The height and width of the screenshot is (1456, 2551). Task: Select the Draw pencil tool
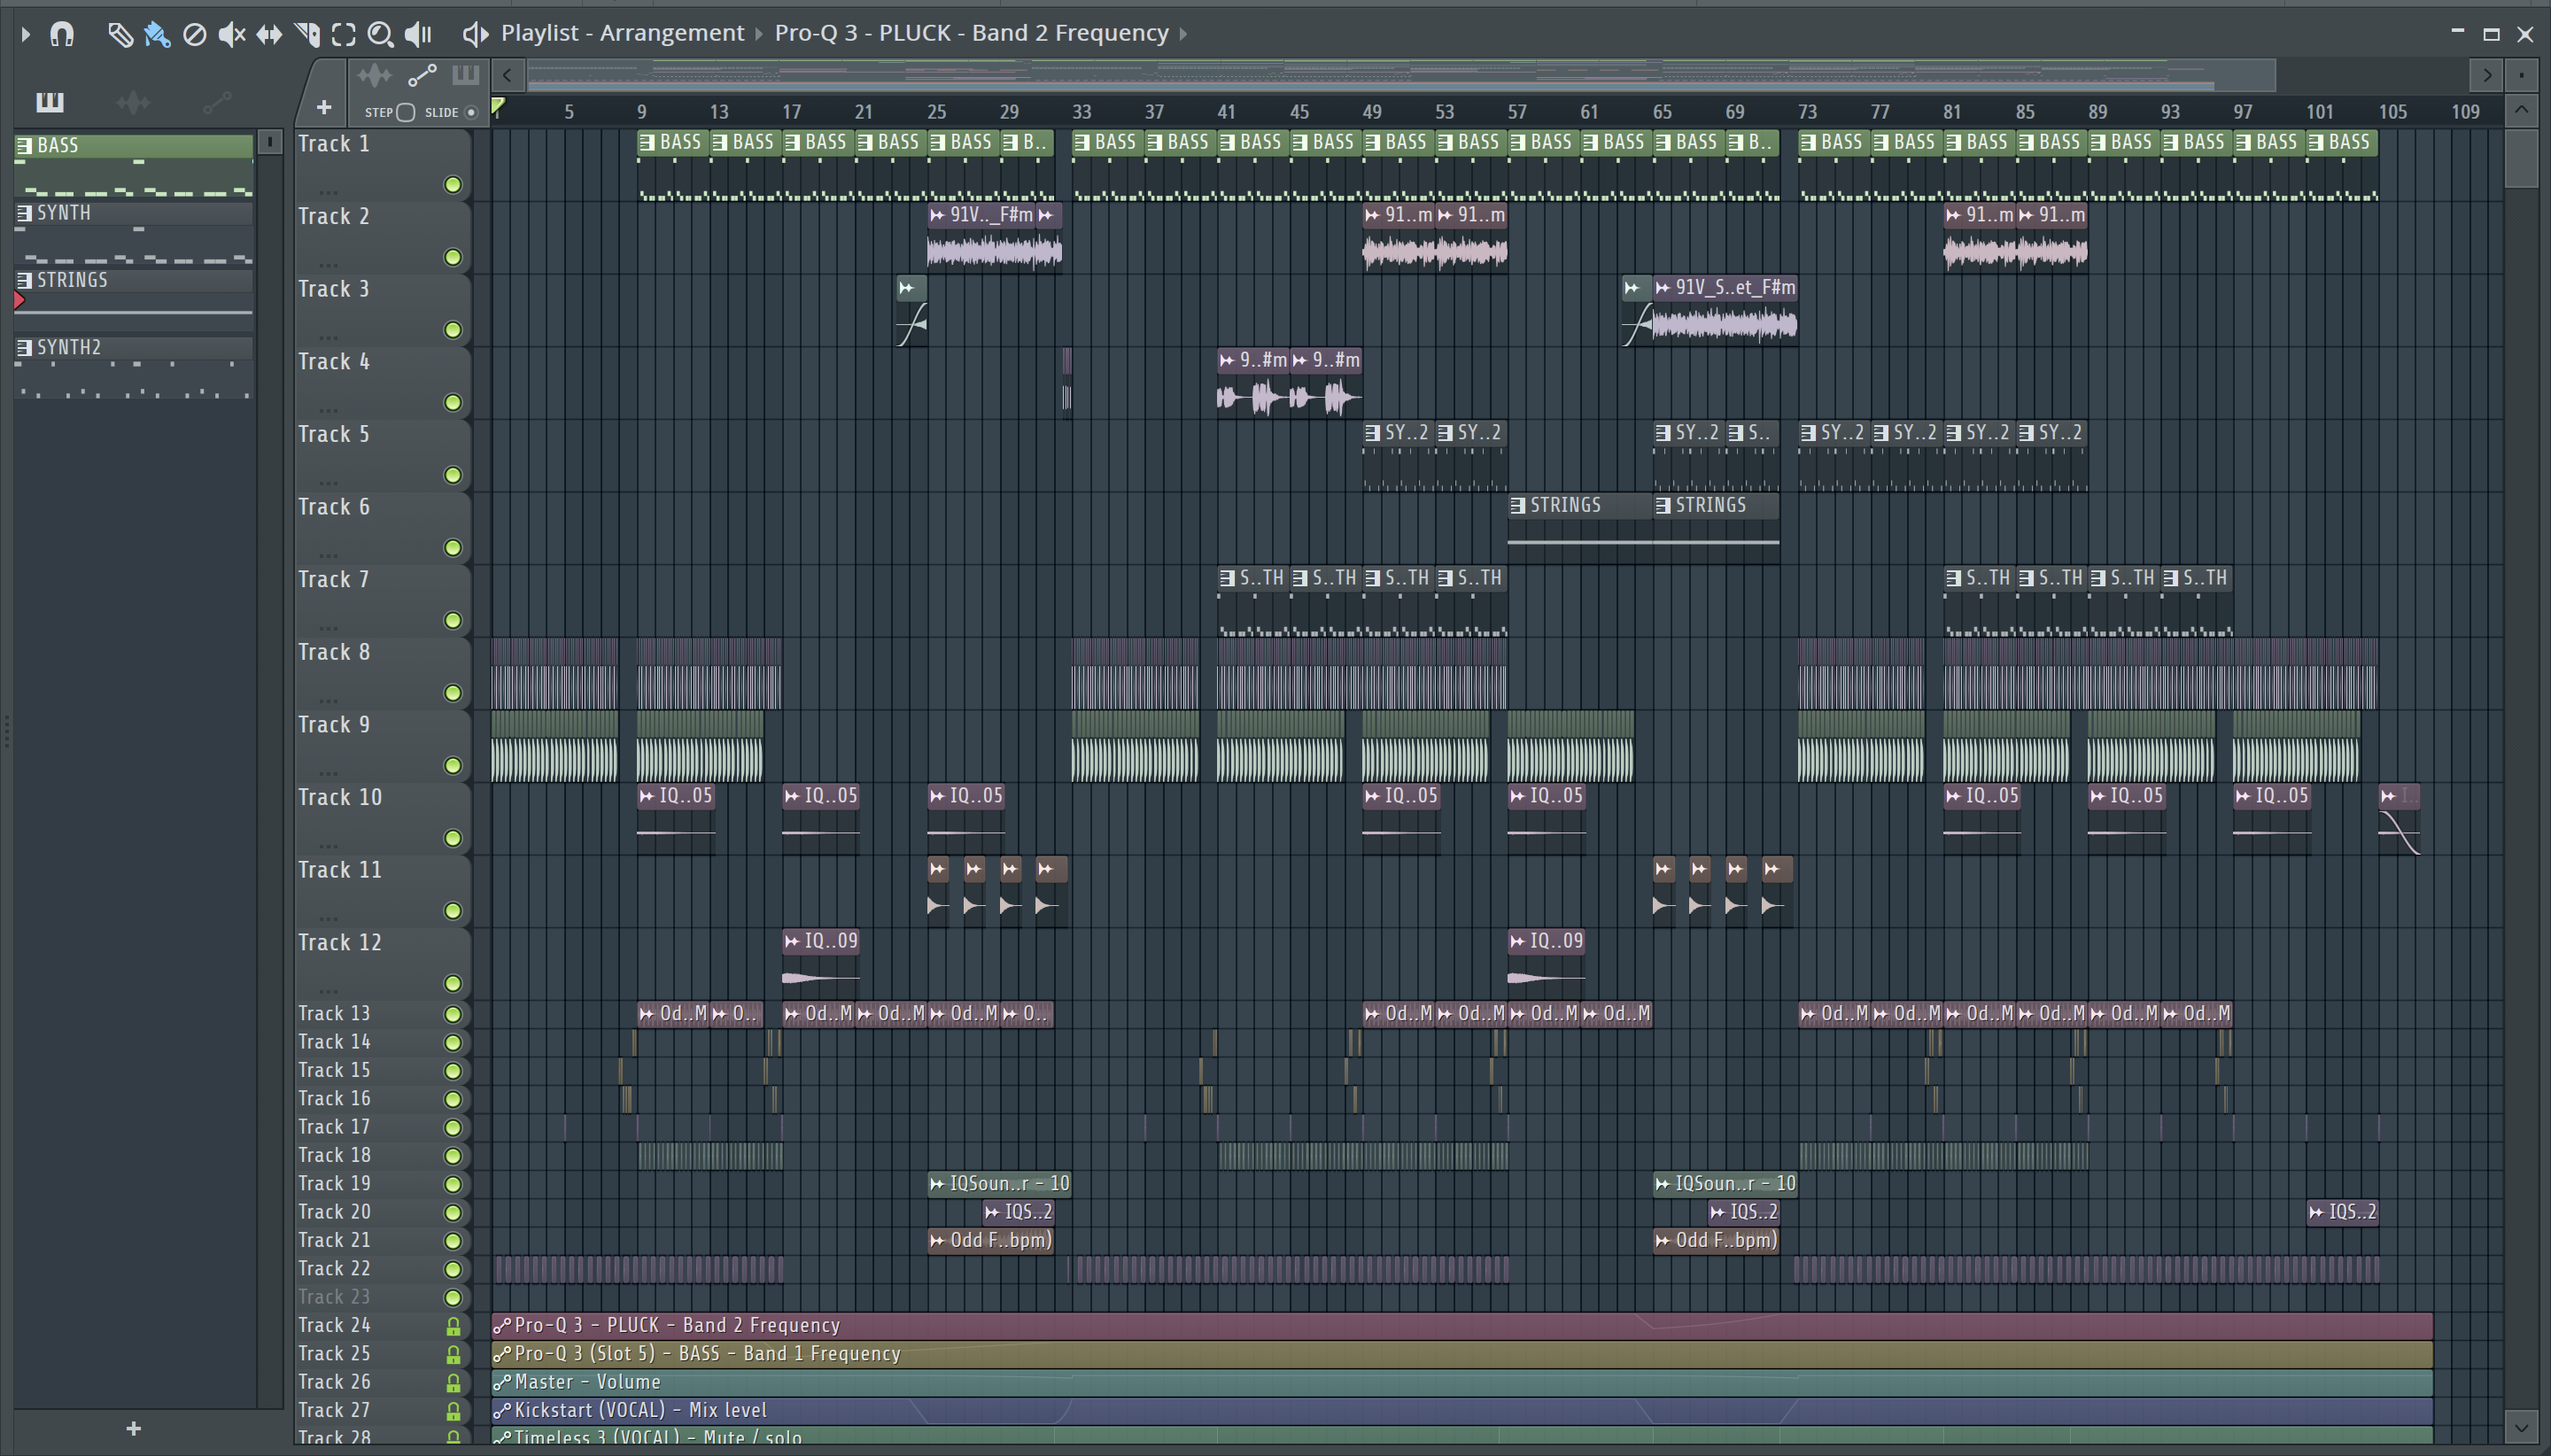(120, 35)
